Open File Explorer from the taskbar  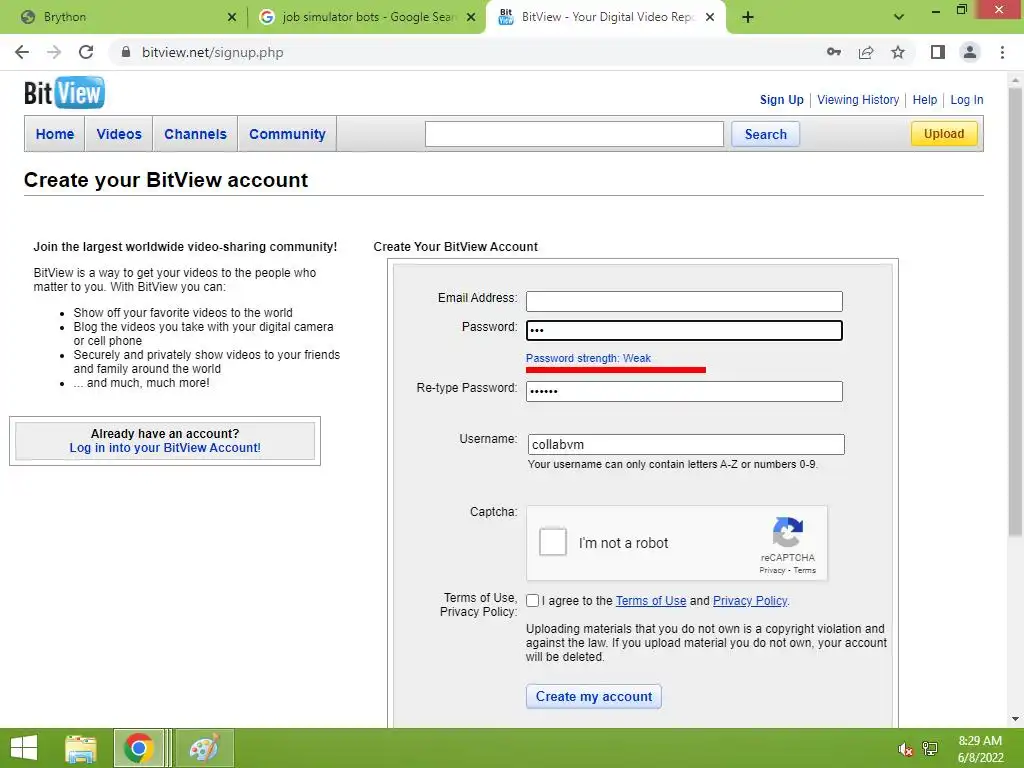[x=81, y=748]
